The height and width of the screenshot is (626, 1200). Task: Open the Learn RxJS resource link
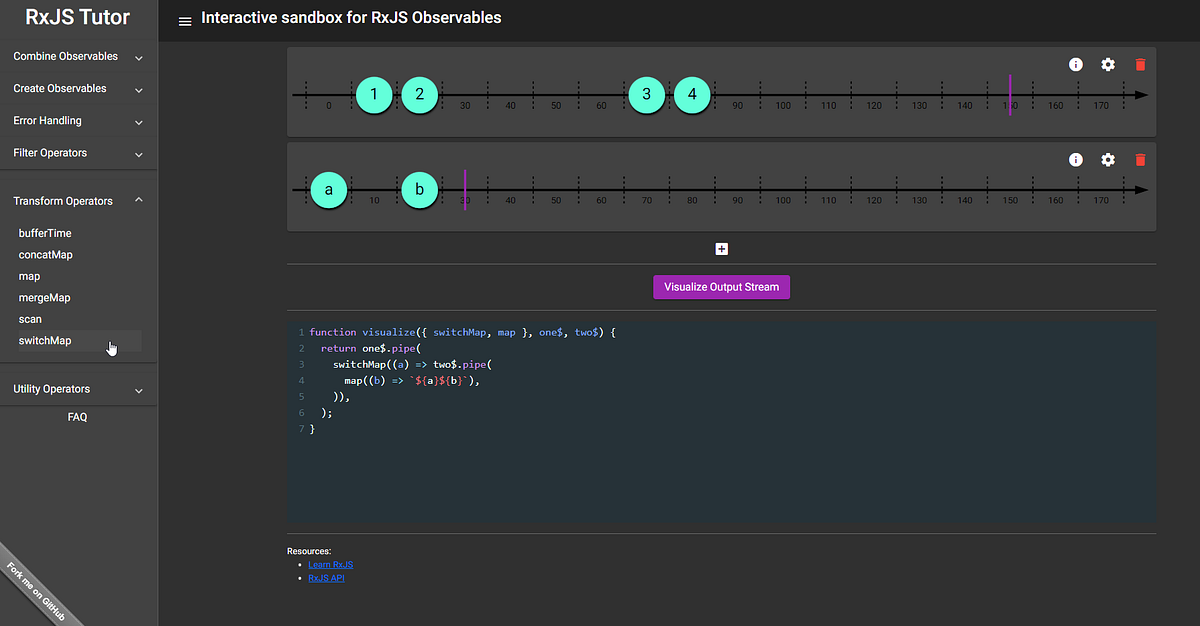(x=330, y=564)
